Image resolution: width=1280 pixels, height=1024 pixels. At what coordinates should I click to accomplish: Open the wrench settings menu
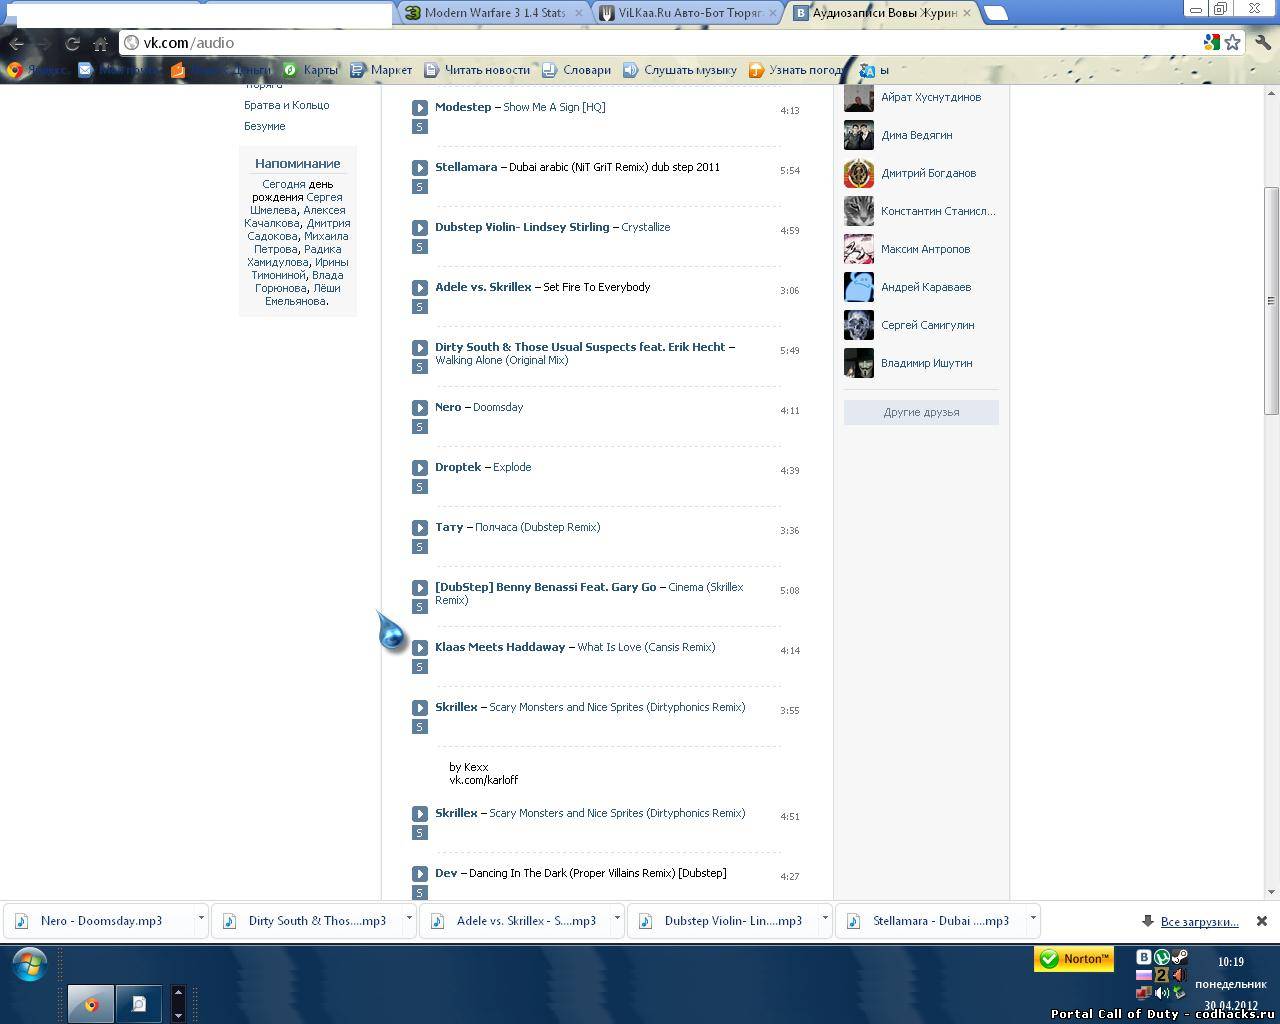pos(1262,42)
